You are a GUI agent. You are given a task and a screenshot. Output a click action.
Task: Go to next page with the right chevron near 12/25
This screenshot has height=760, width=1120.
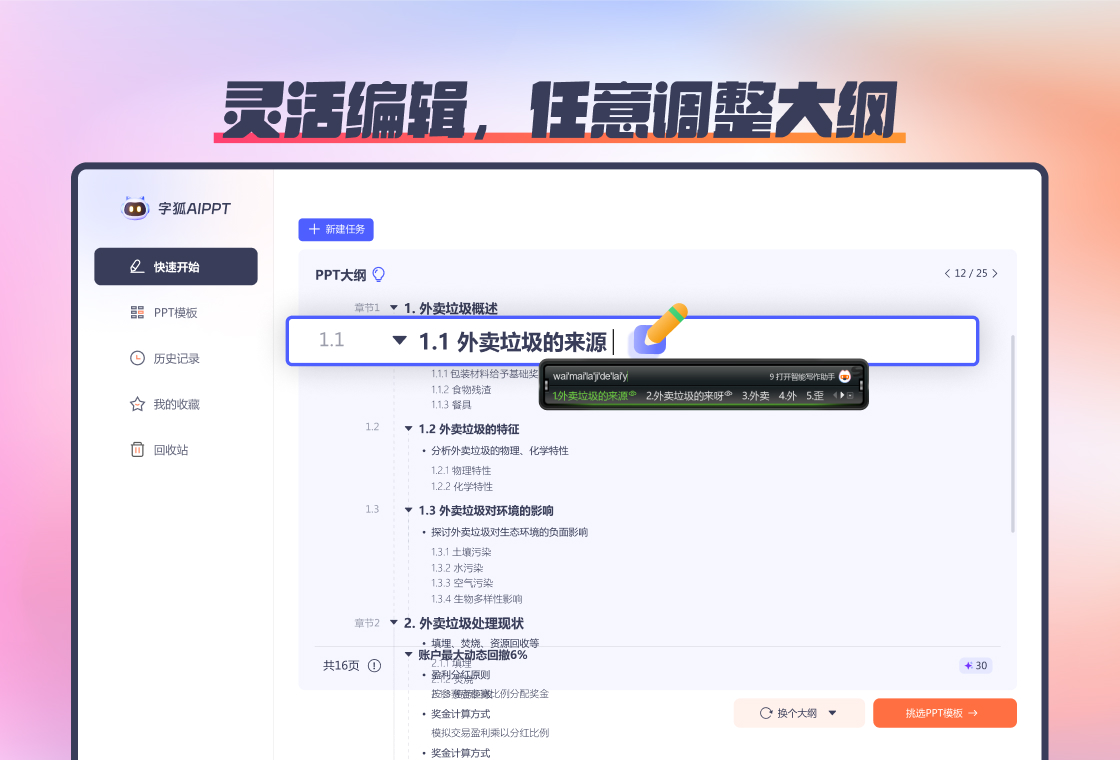(x=994, y=273)
